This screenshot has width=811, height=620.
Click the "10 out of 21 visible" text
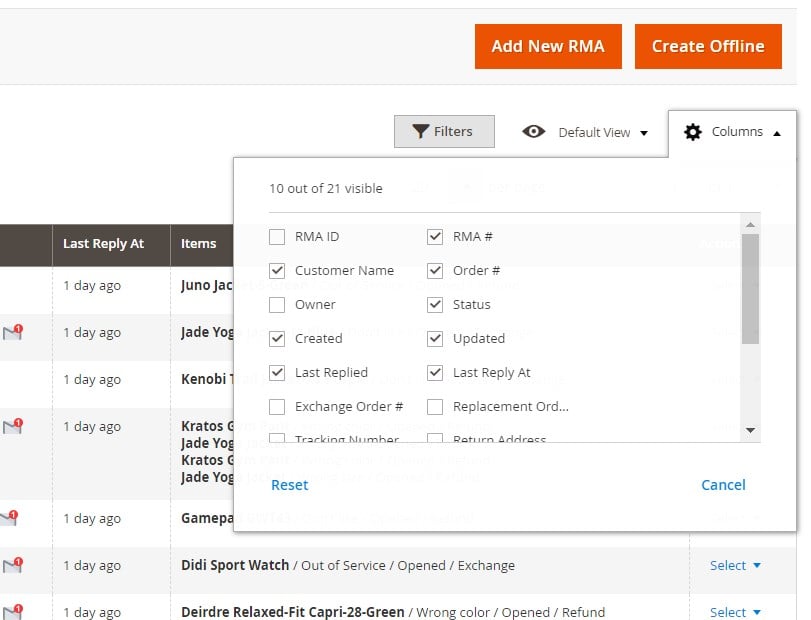[x=326, y=189]
